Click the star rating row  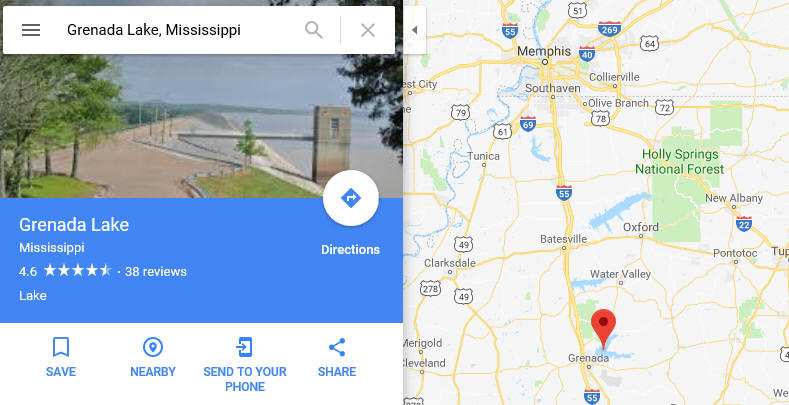[x=77, y=271]
